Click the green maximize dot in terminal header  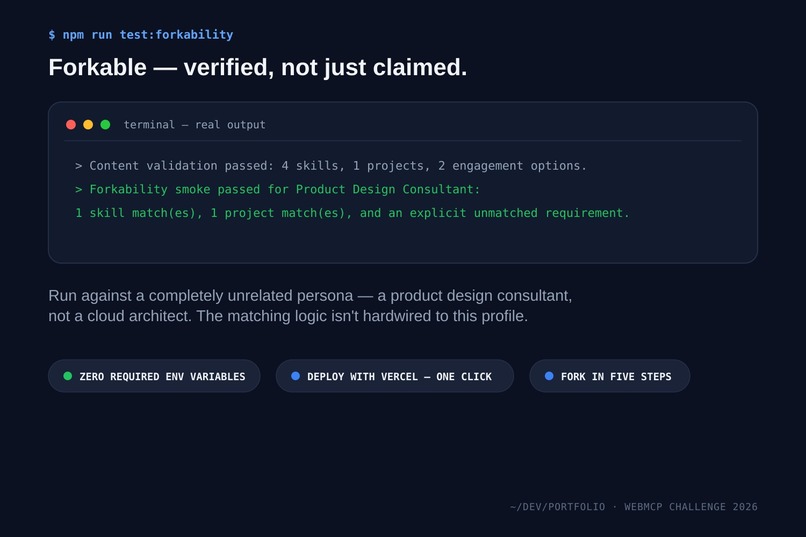[105, 124]
